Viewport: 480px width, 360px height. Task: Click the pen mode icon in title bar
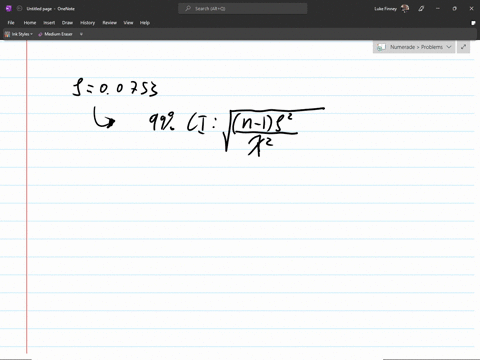point(421,9)
